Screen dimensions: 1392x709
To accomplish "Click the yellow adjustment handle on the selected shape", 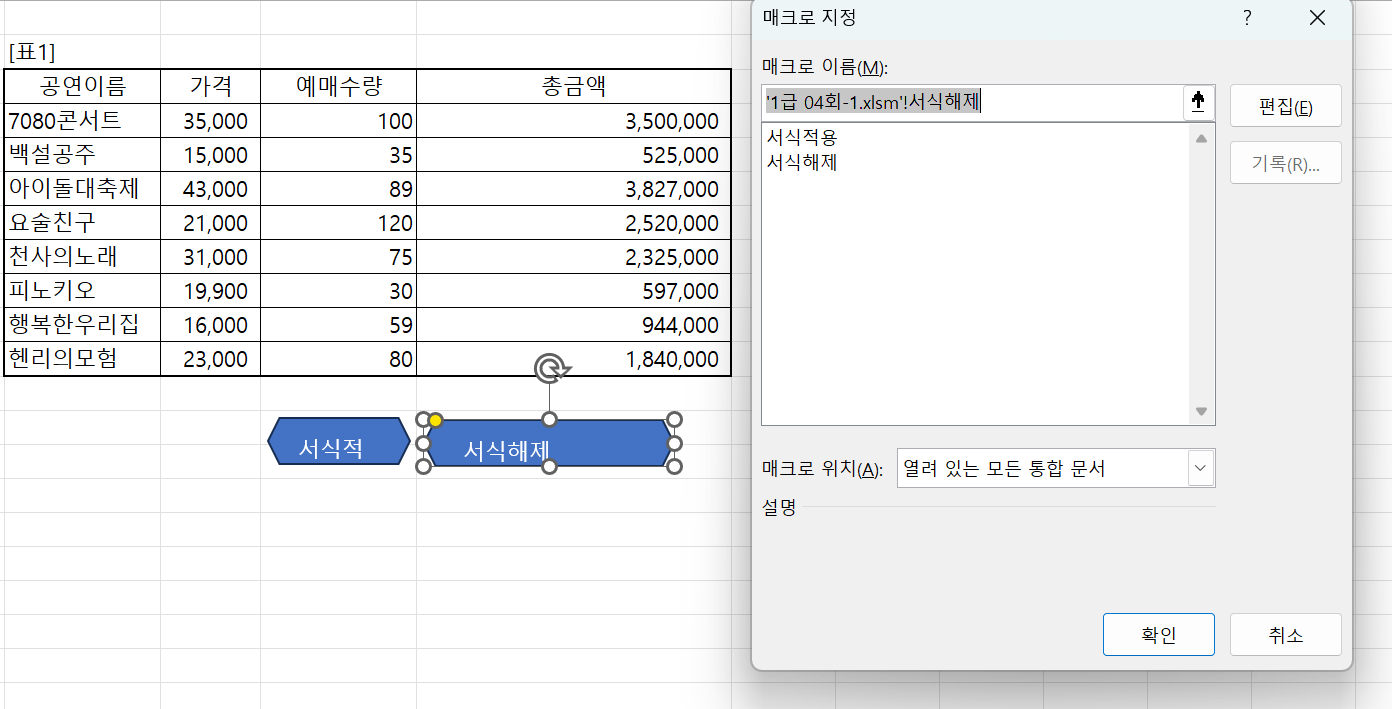I will (x=435, y=421).
